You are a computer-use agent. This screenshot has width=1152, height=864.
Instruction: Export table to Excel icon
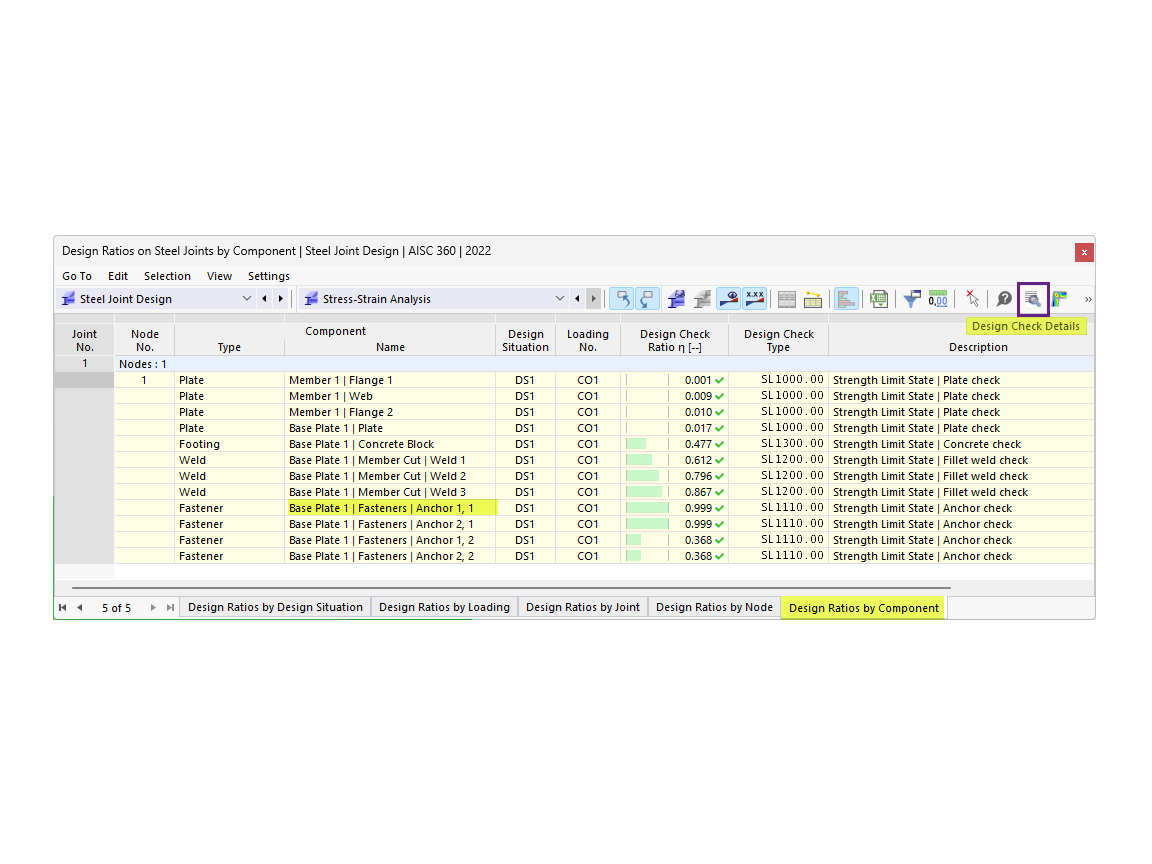pyautogui.click(x=879, y=299)
